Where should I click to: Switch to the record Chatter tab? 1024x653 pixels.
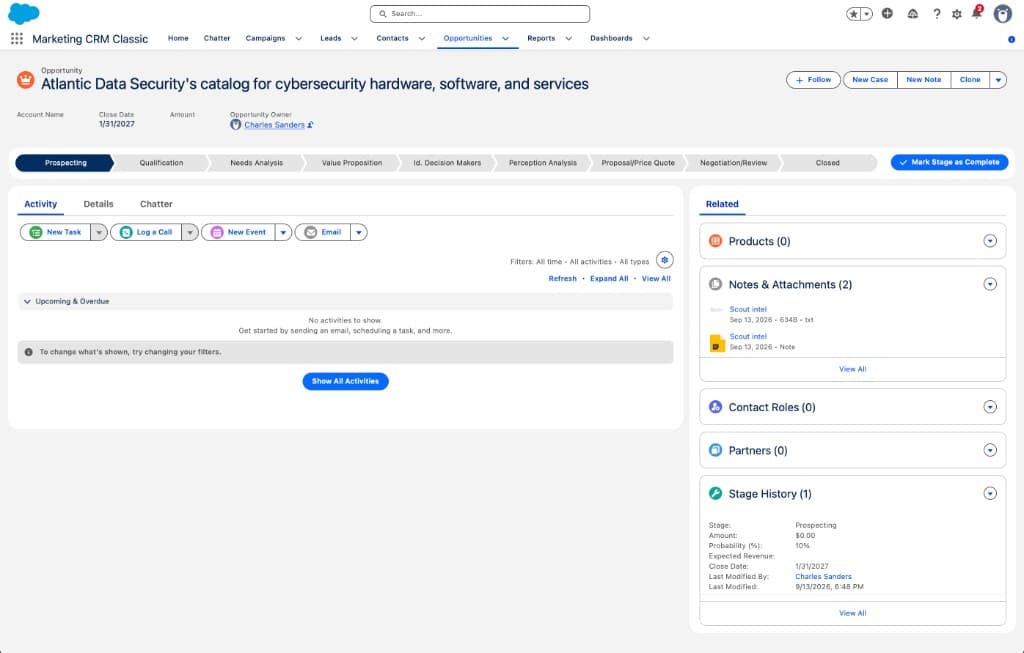point(156,204)
